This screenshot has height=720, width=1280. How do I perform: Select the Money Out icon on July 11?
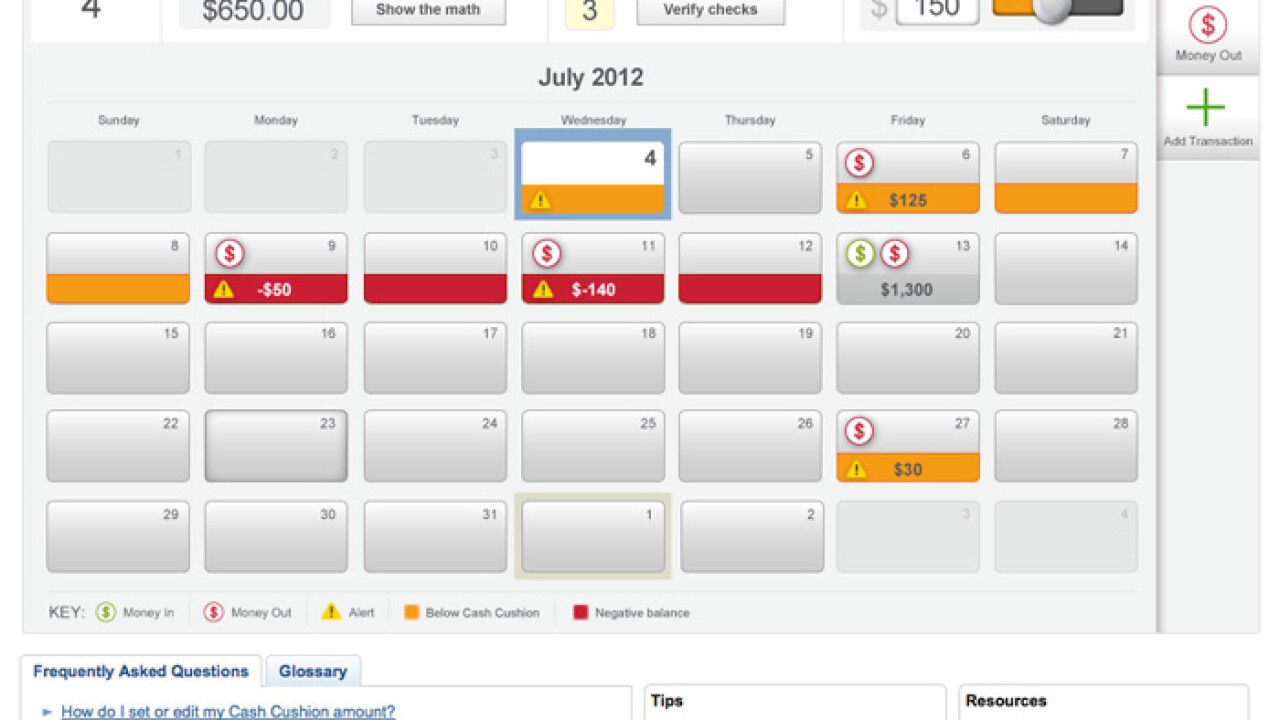pyautogui.click(x=548, y=253)
